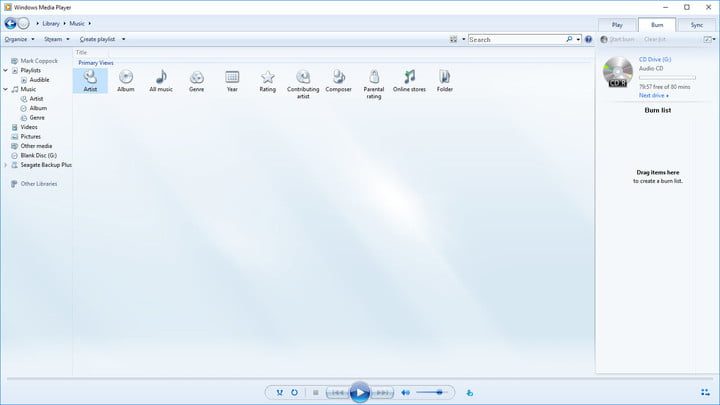Viewport: 720px width, 405px height.
Task: Click the help question mark icon
Action: [x=588, y=39]
